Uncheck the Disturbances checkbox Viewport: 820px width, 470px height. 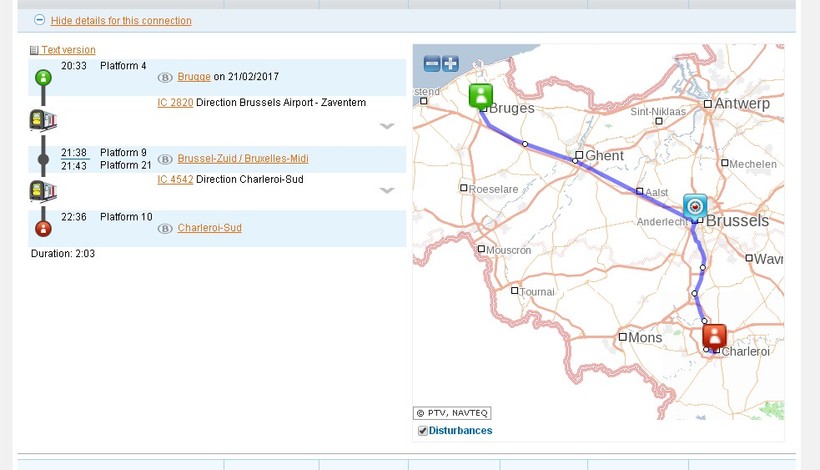pyautogui.click(x=423, y=431)
